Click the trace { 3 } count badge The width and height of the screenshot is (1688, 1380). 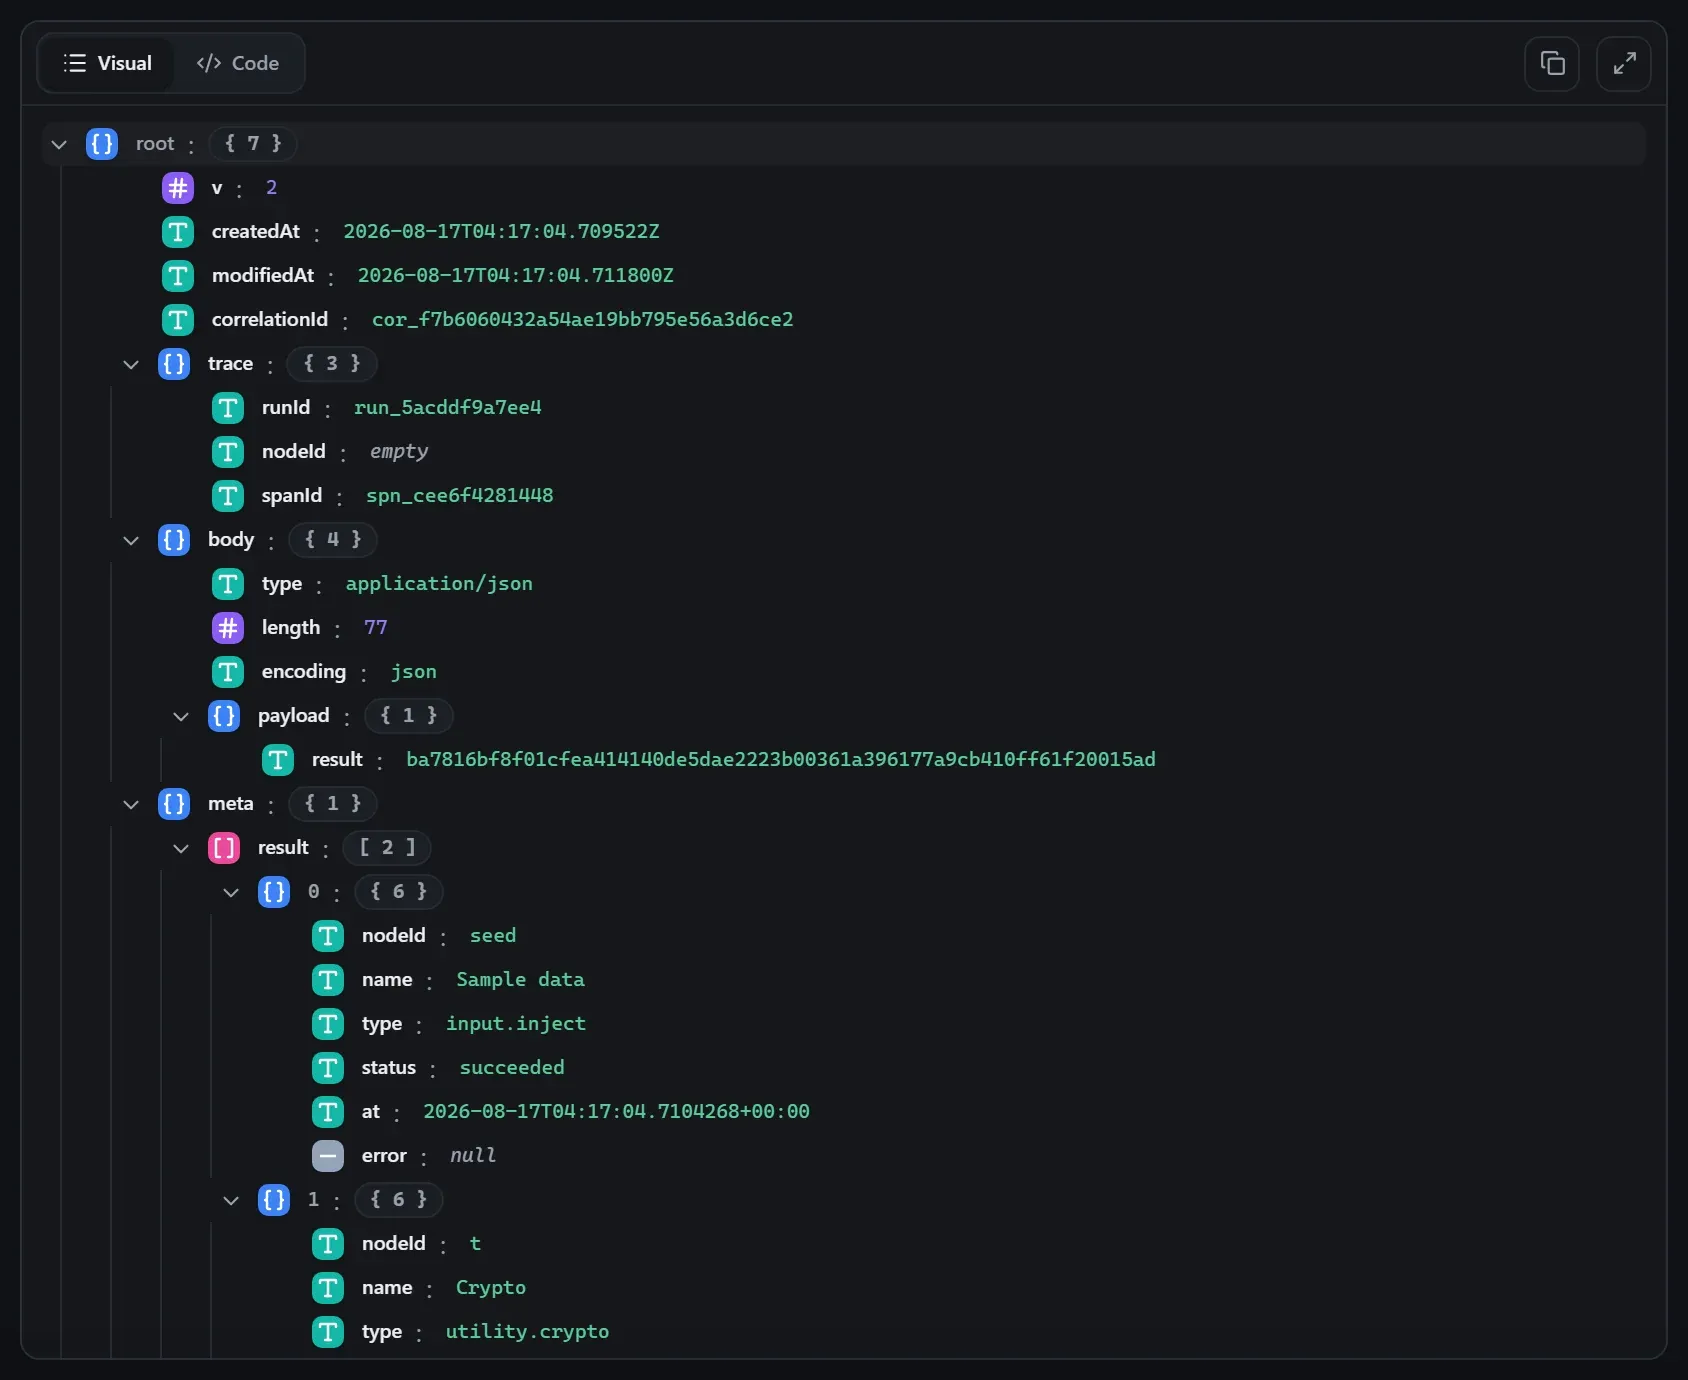pos(332,364)
